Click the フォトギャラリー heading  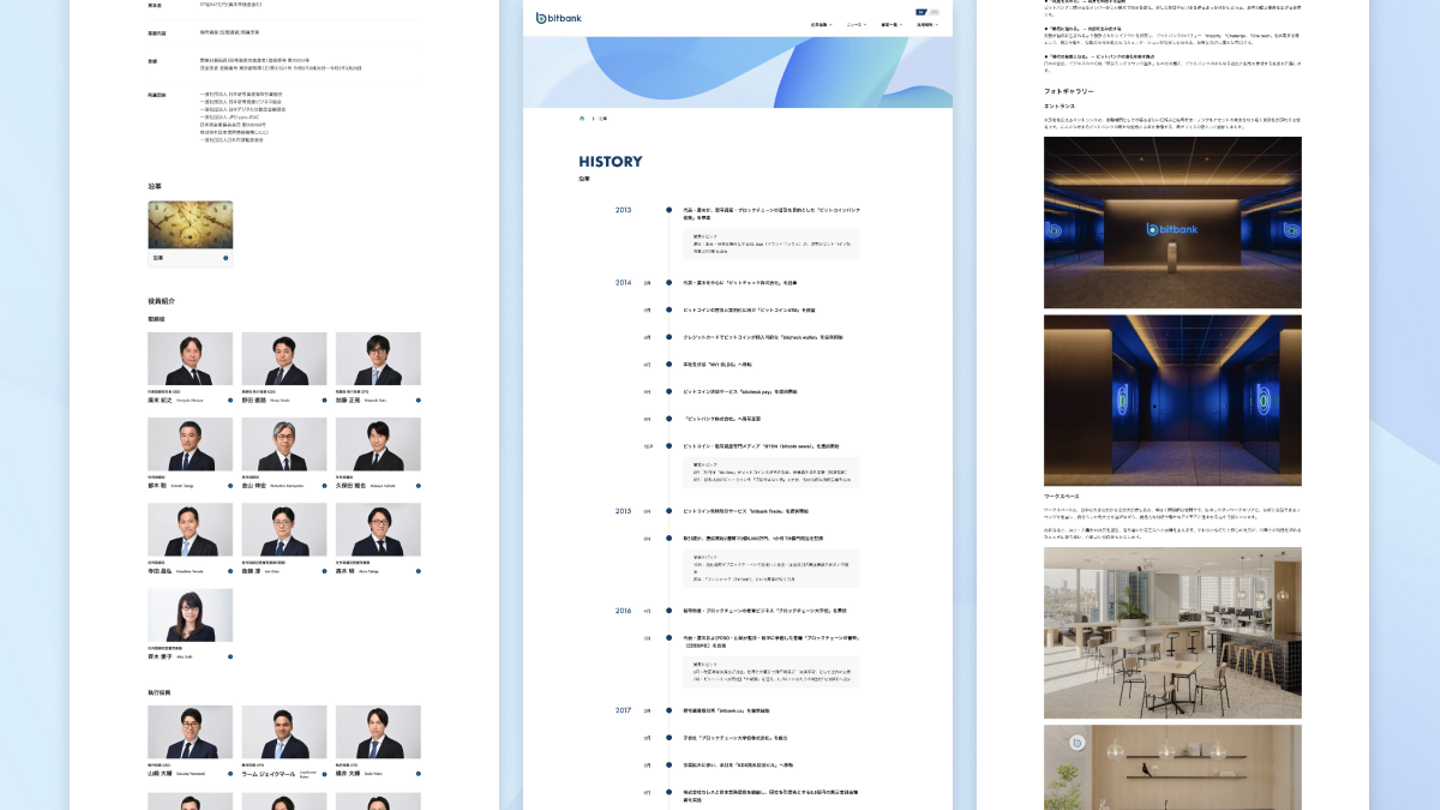click(1069, 91)
